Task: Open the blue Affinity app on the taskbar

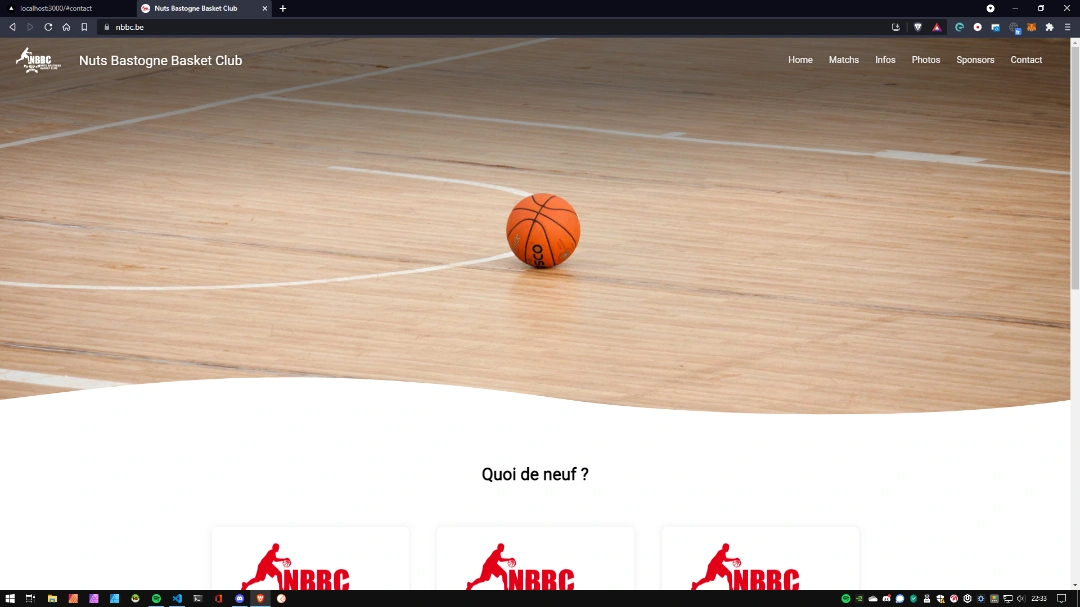Action: click(x=114, y=599)
